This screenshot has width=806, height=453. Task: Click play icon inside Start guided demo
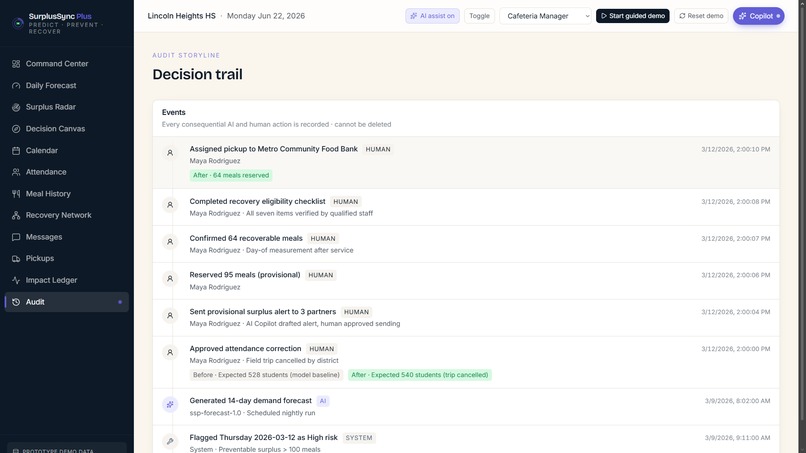pos(603,16)
